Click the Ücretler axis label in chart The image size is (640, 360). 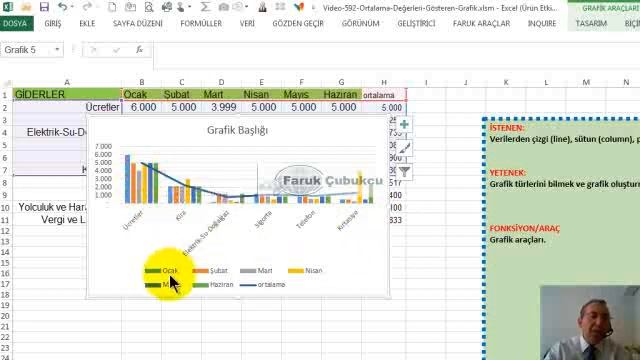(x=133, y=220)
